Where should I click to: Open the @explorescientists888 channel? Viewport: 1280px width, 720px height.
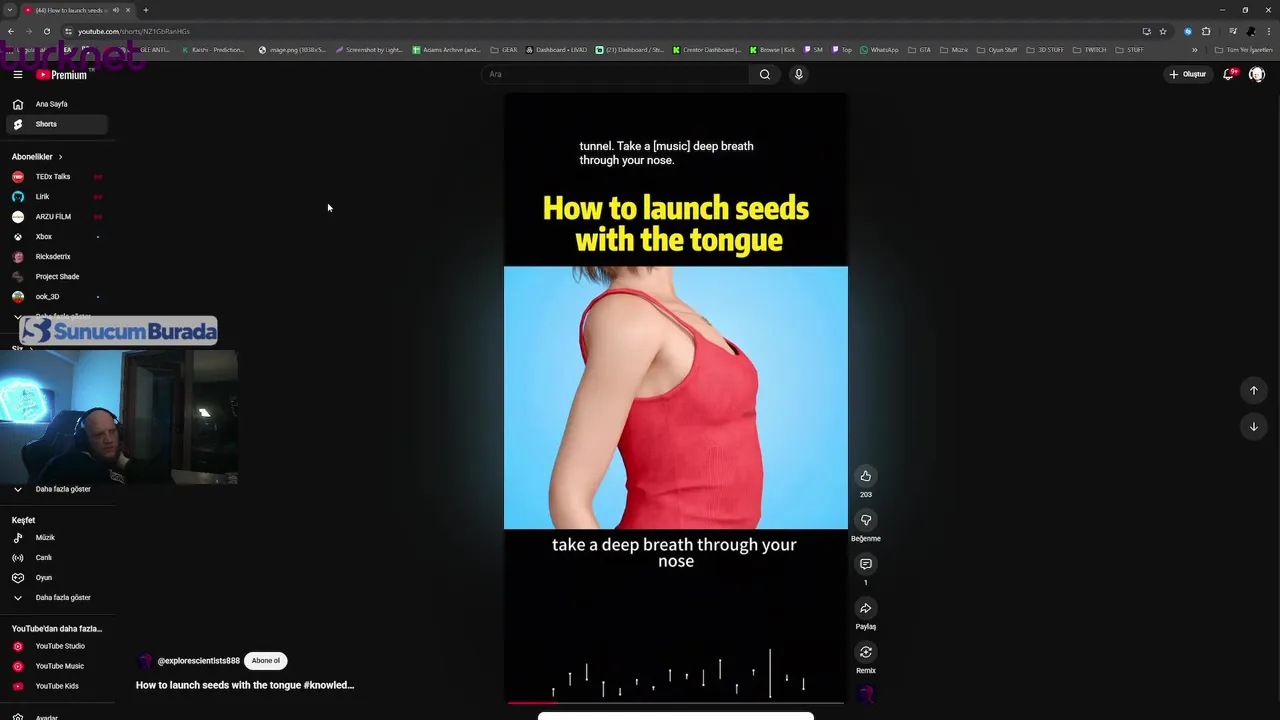coord(198,661)
